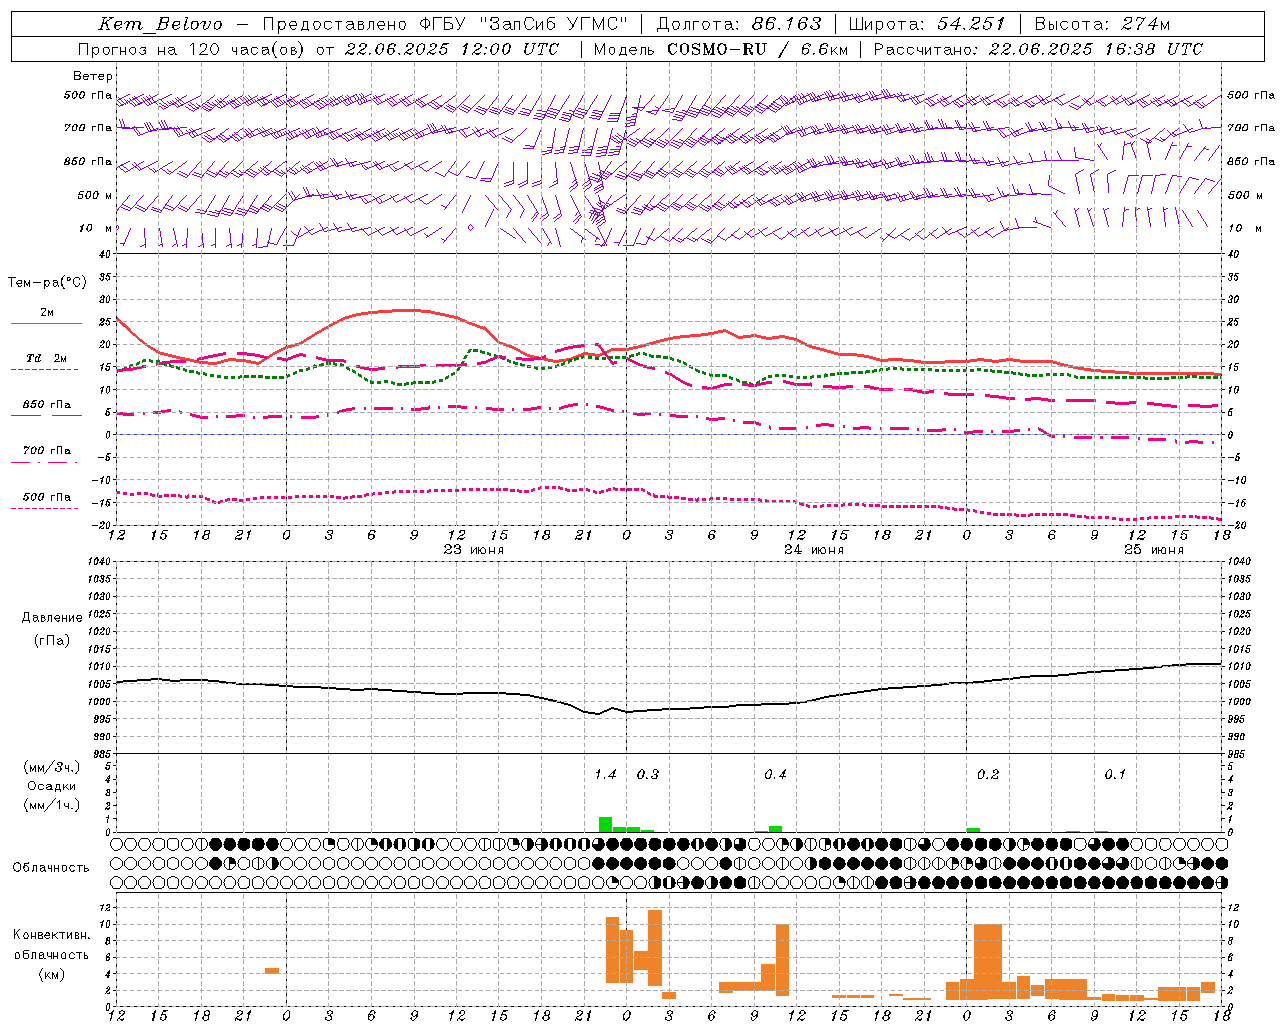Click the '23 июня' date label
The image size is (1280, 1024).
pyautogui.click(x=474, y=550)
